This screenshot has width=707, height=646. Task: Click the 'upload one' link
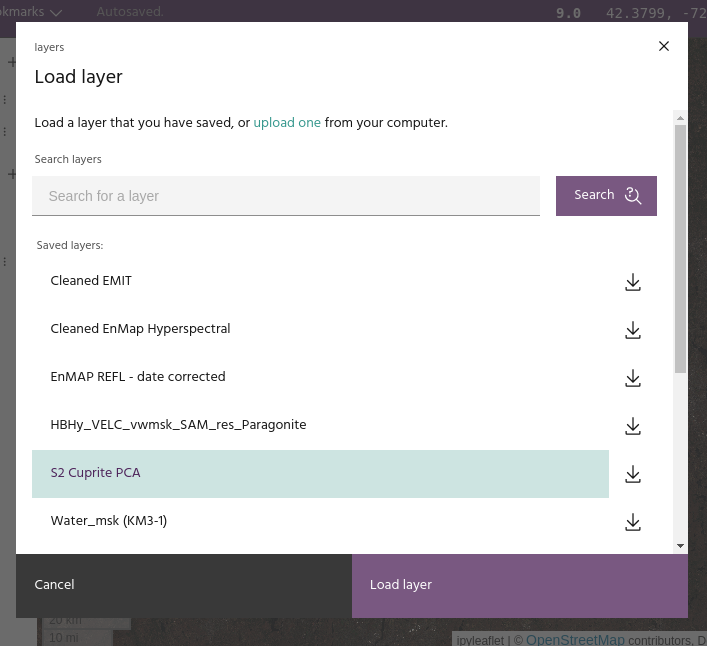(x=287, y=123)
